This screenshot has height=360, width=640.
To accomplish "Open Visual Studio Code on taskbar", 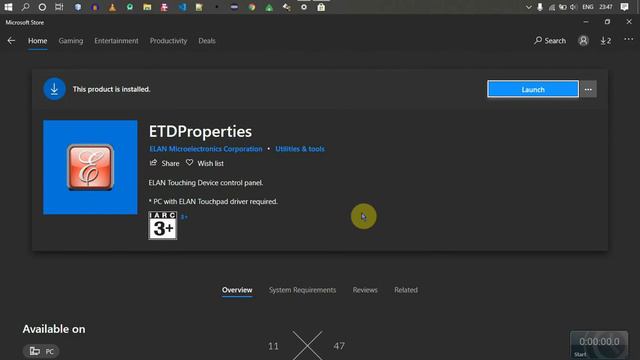I will (x=182, y=7).
